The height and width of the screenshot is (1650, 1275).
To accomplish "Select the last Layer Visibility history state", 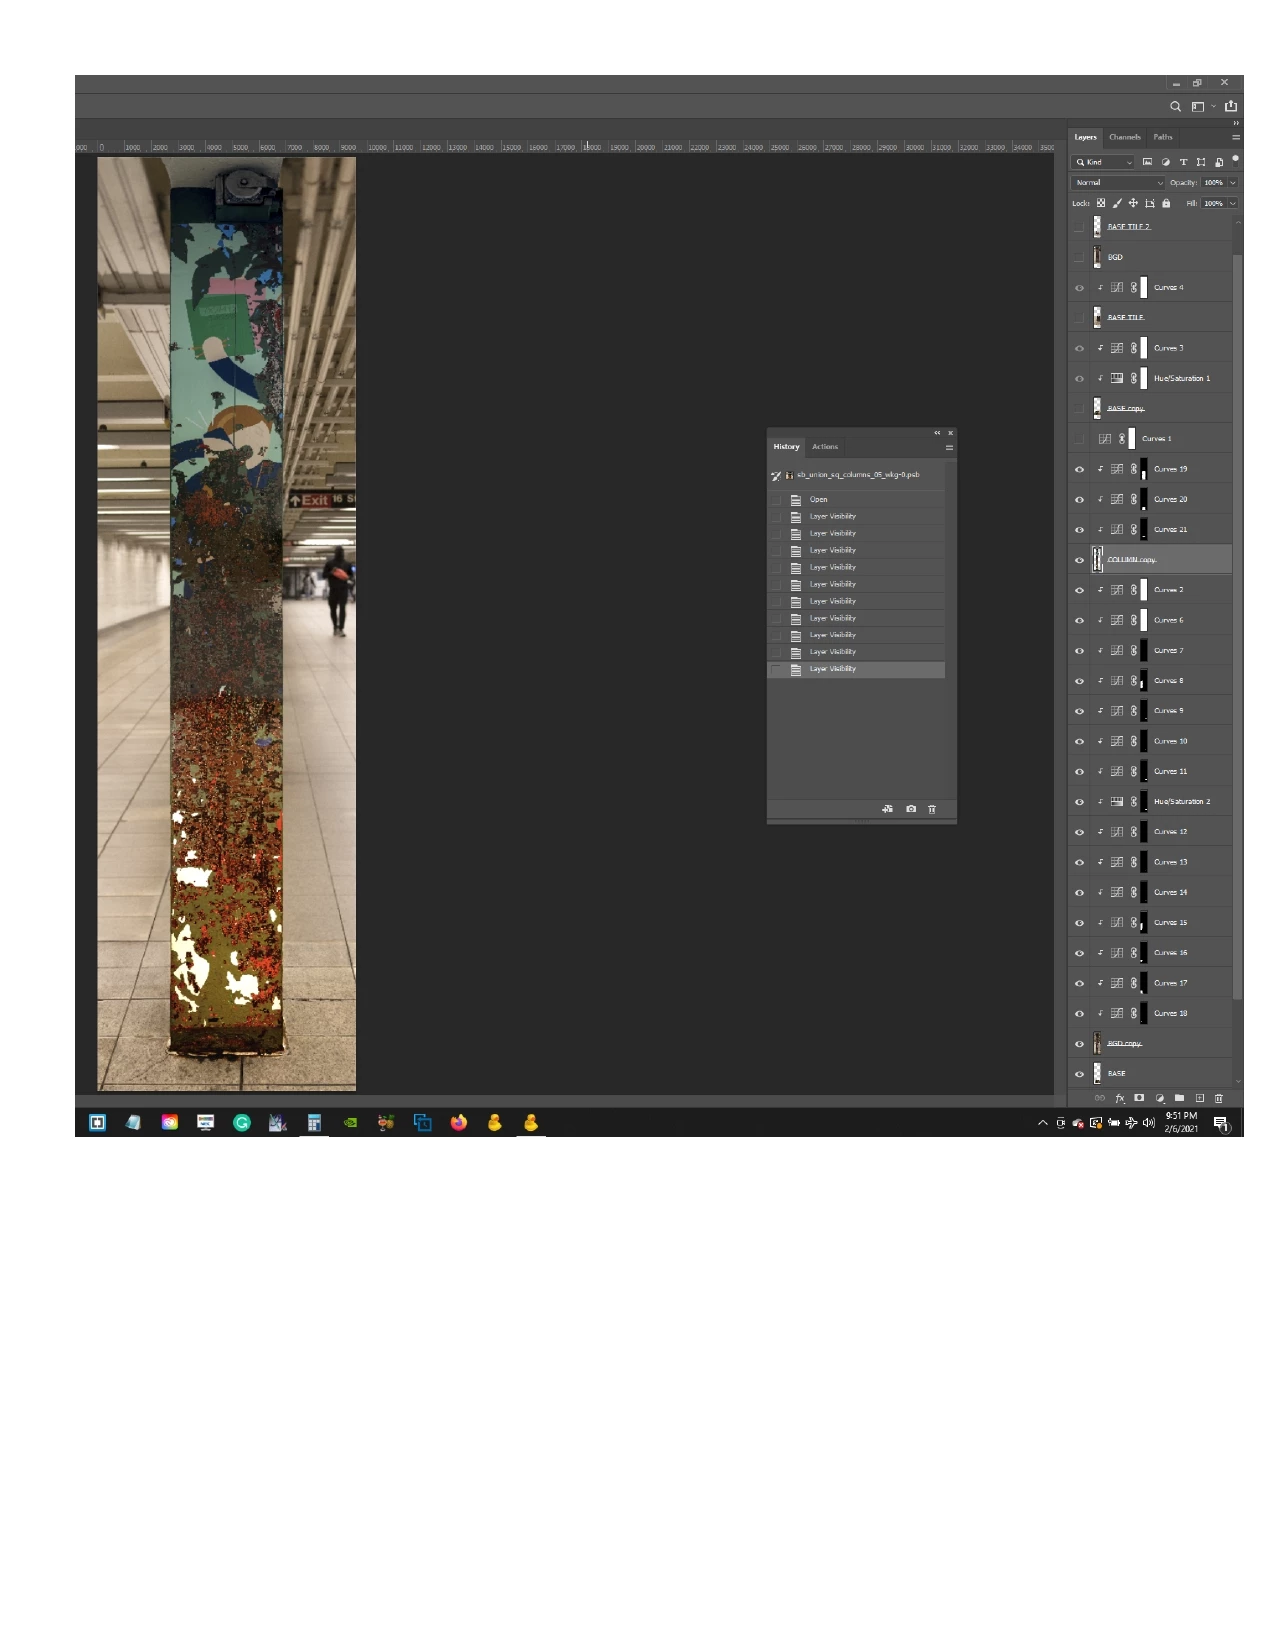I will click(x=856, y=669).
